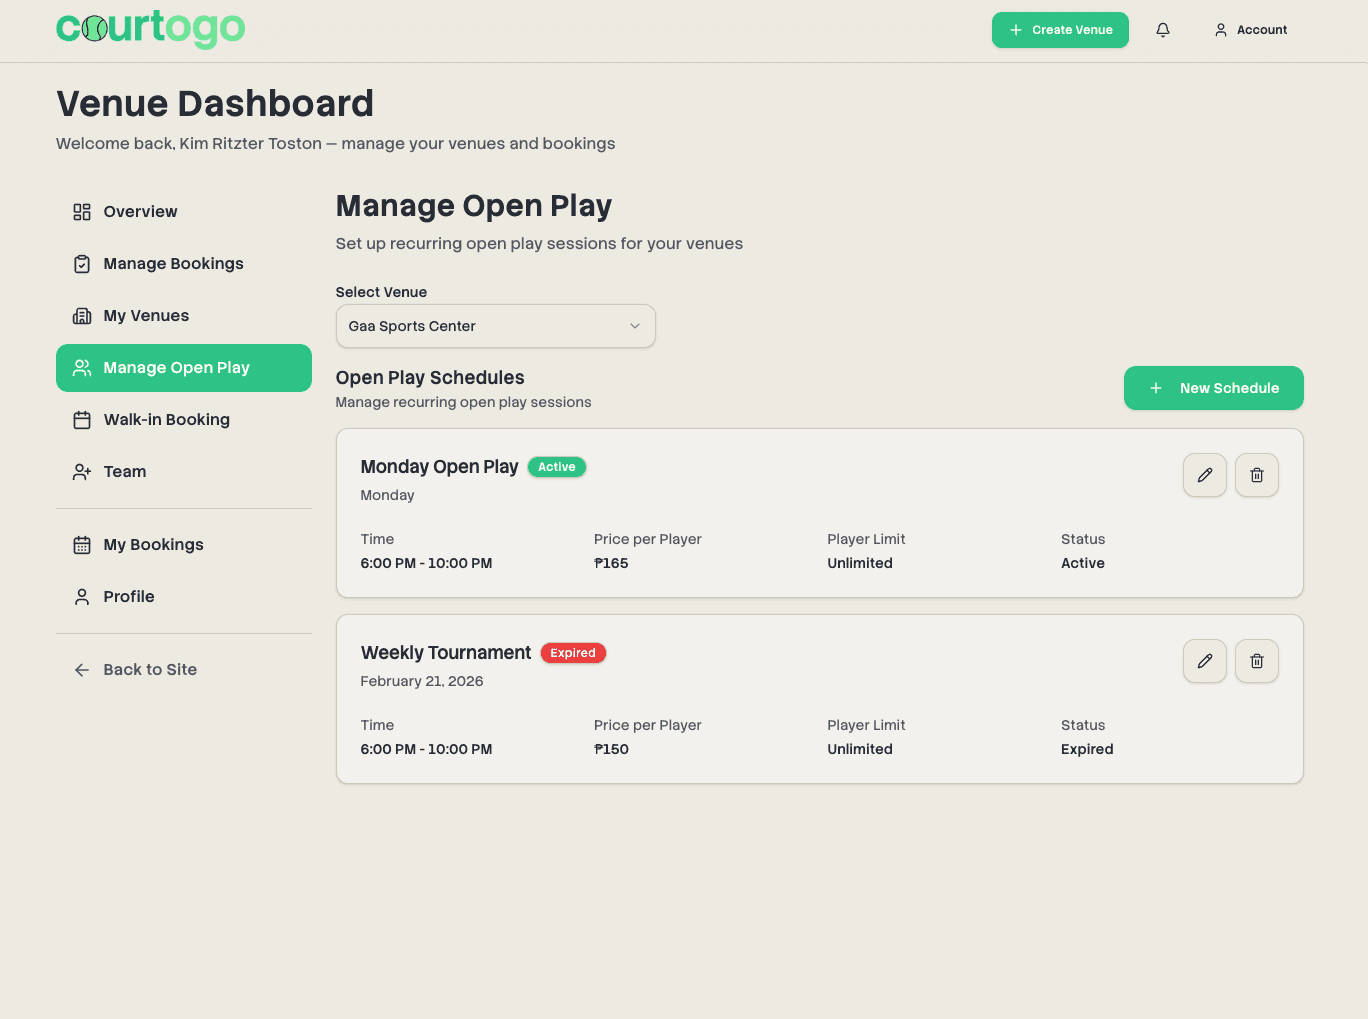
Task: Select the Manage Open Play menu item
Action: pos(183,368)
